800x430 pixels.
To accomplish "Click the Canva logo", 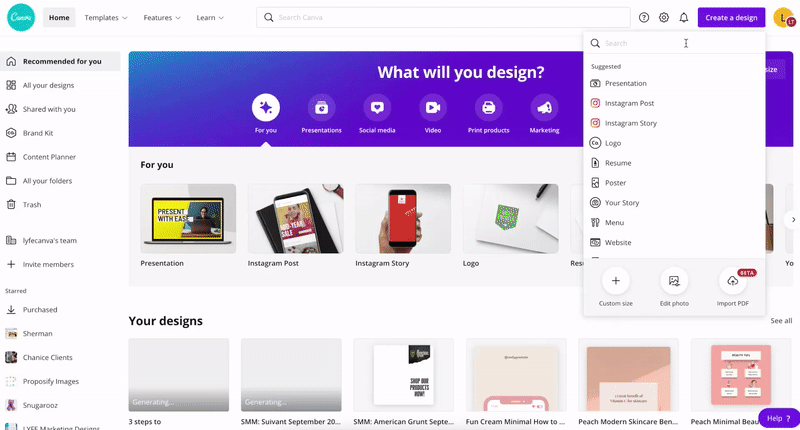I will tap(21, 17).
